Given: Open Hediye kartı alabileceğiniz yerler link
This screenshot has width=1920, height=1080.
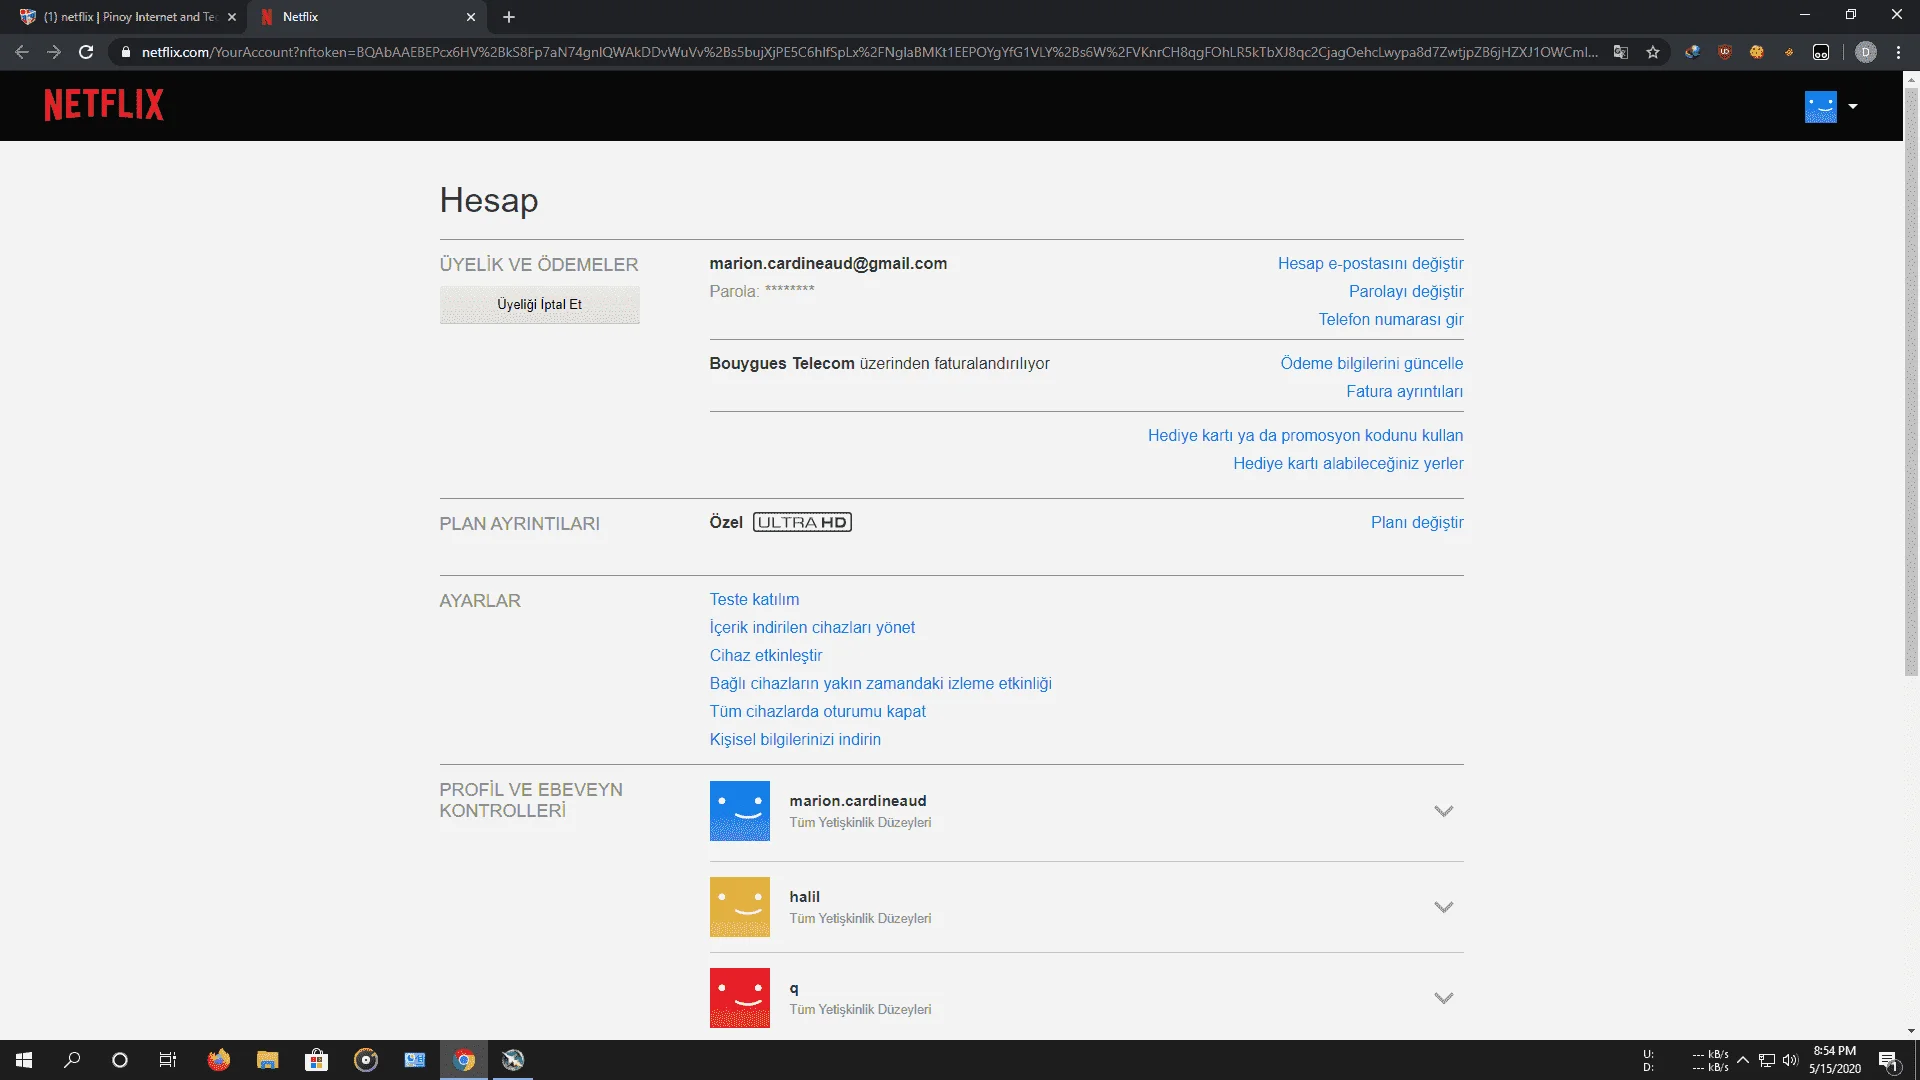Looking at the screenshot, I should point(1348,464).
